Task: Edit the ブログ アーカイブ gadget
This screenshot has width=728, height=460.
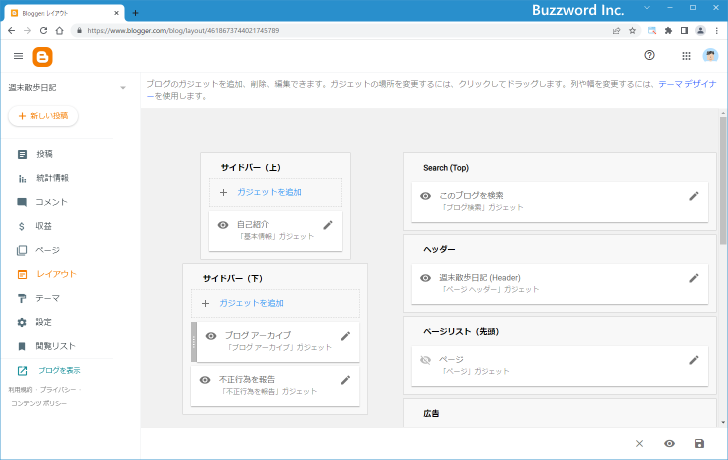Action: [345, 336]
